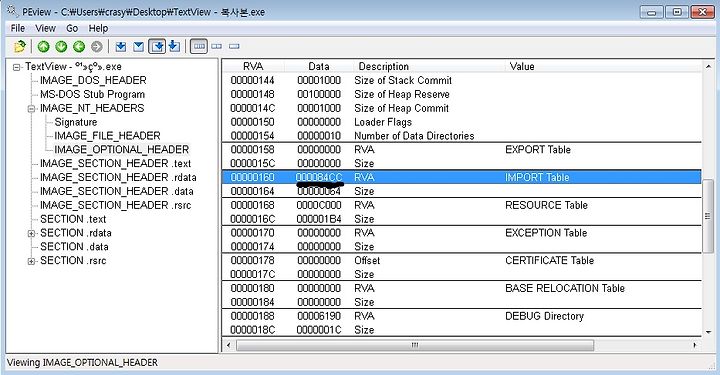Collapse the IMAGE_NT_HEADERS tree node
The height and width of the screenshot is (375, 720).
point(31,109)
